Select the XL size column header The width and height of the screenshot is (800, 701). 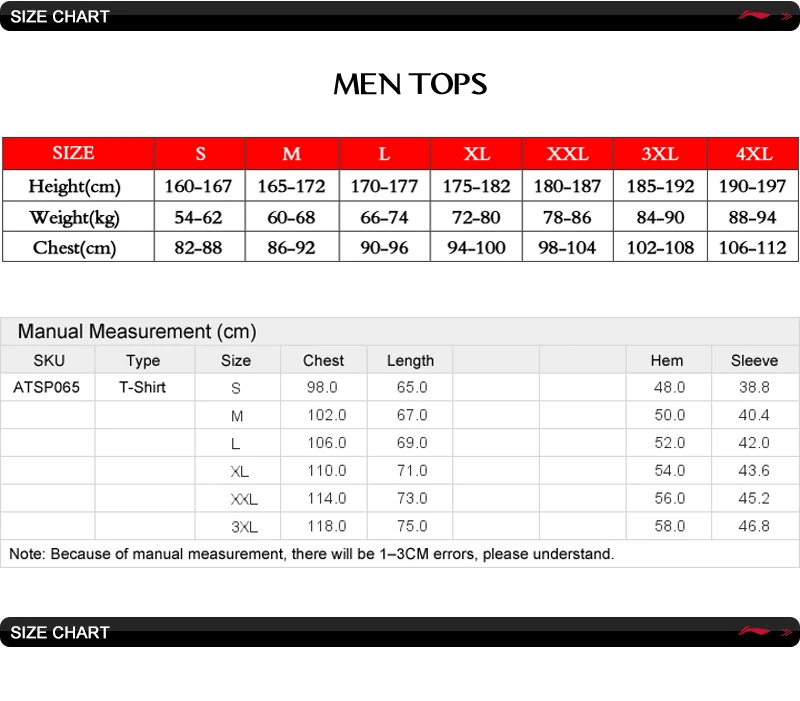coord(477,153)
